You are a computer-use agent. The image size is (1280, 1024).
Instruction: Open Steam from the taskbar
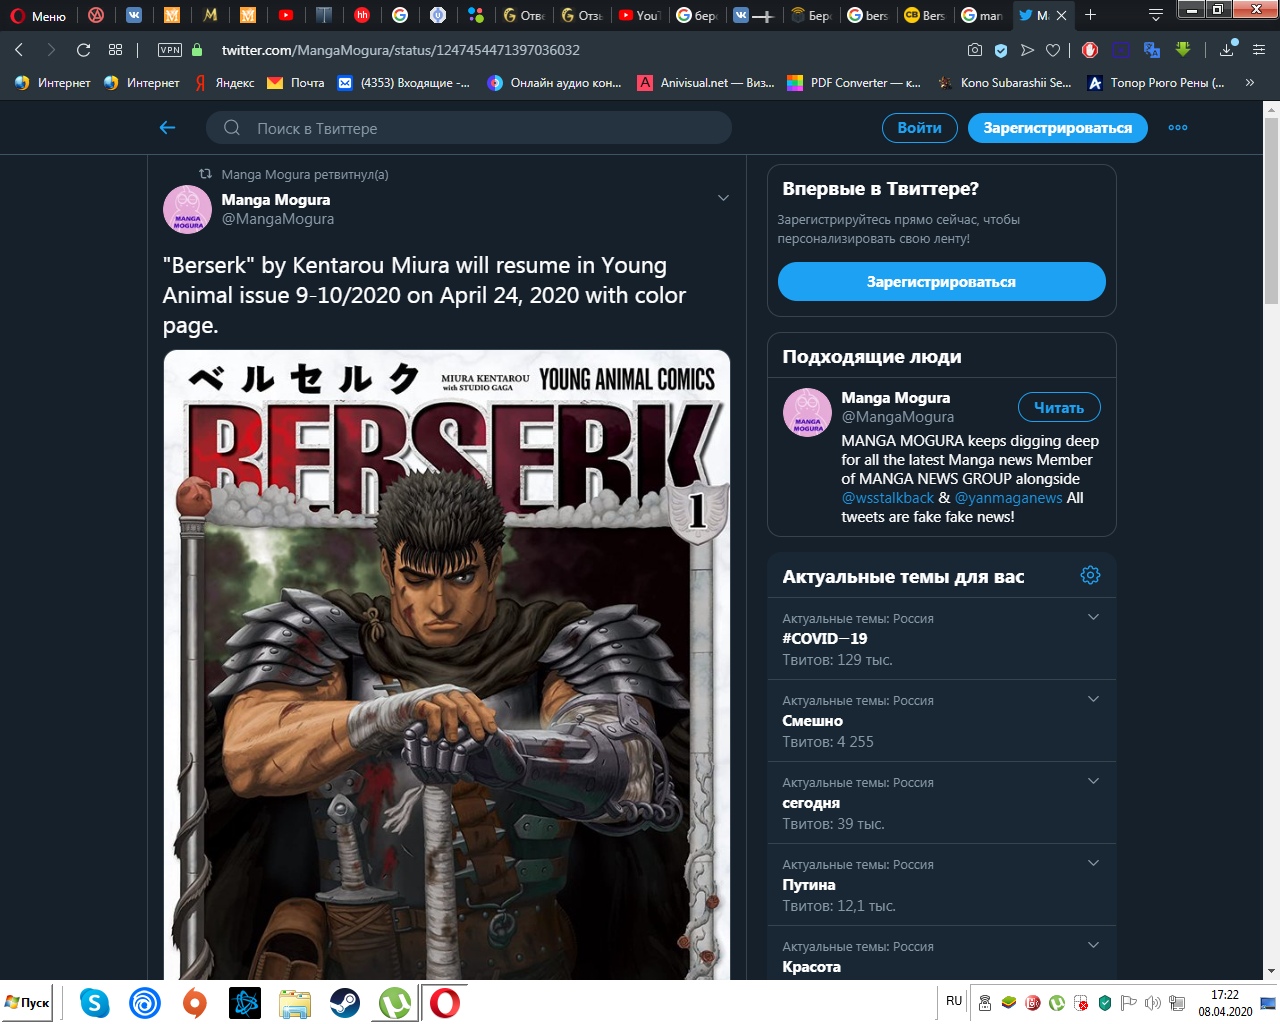(345, 1002)
